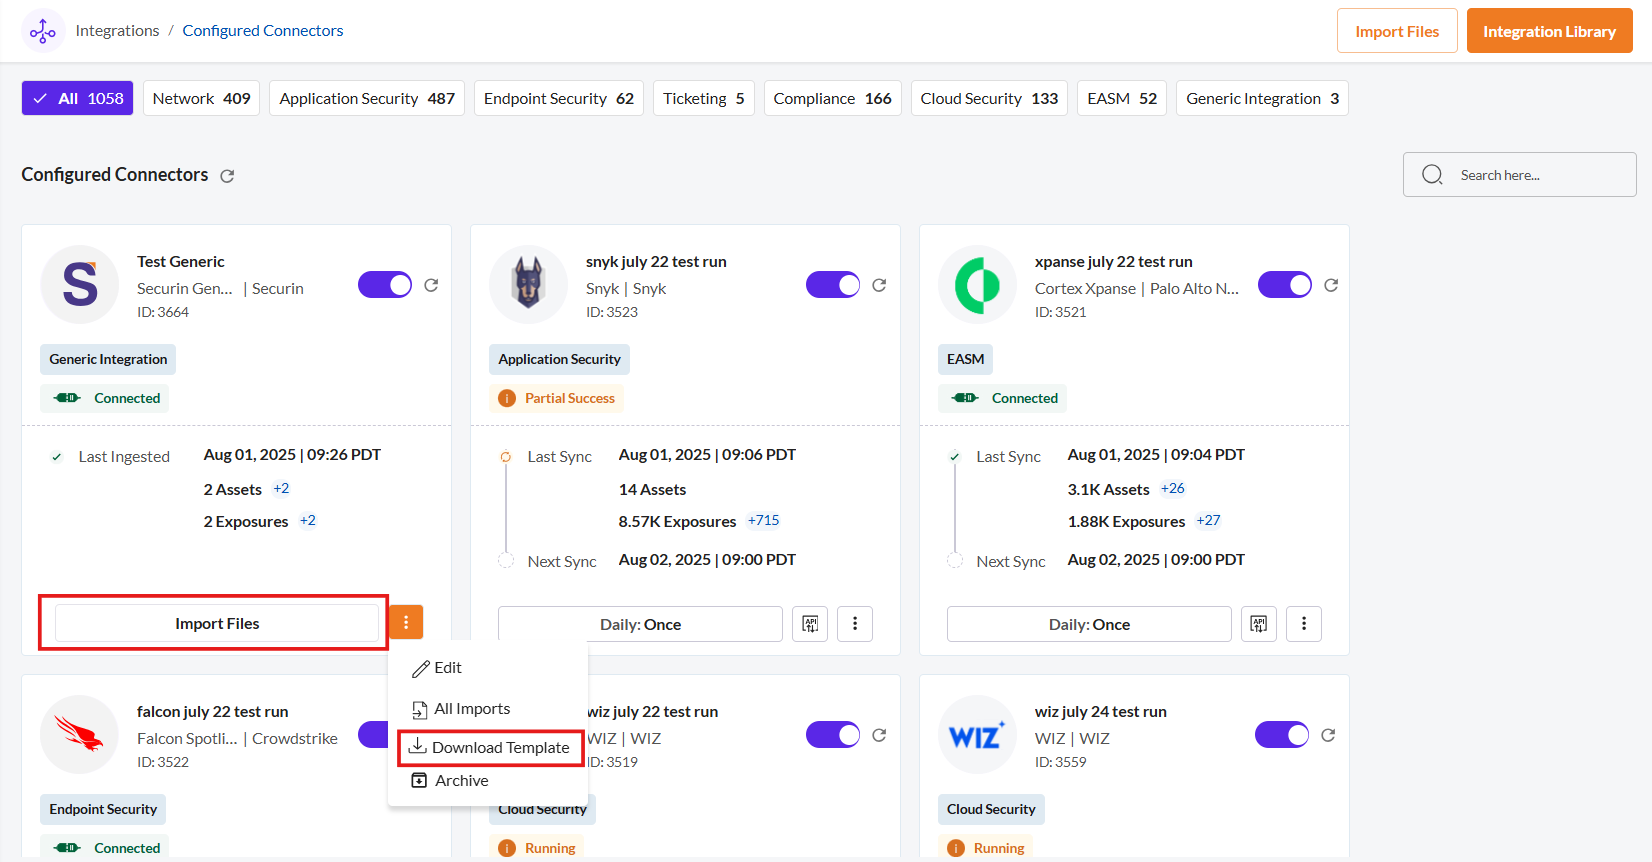
Task: Click the orange three-dot menu on Test Generic
Action: 406,622
